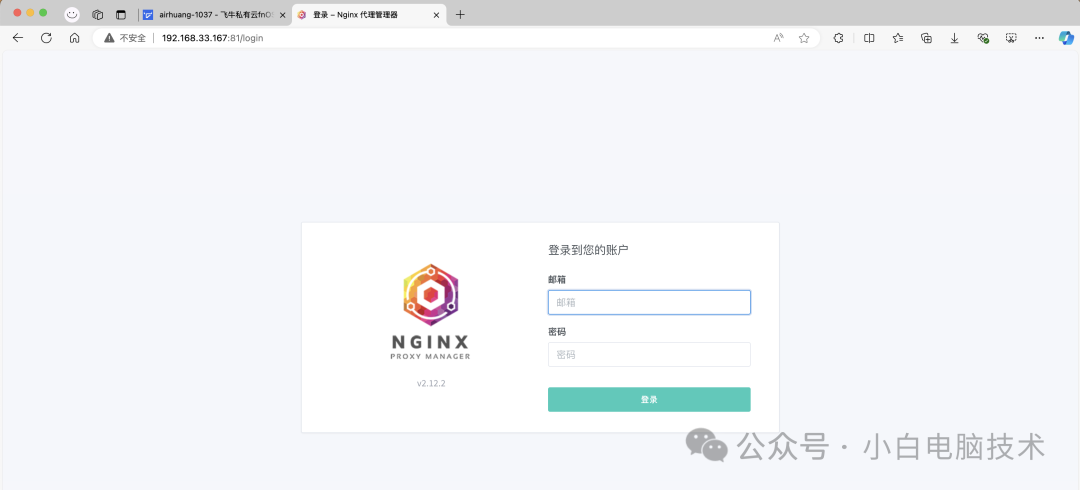Viewport: 1080px width, 490px height.
Task: Click the version text v2.12.2
Action: [431, 383]
